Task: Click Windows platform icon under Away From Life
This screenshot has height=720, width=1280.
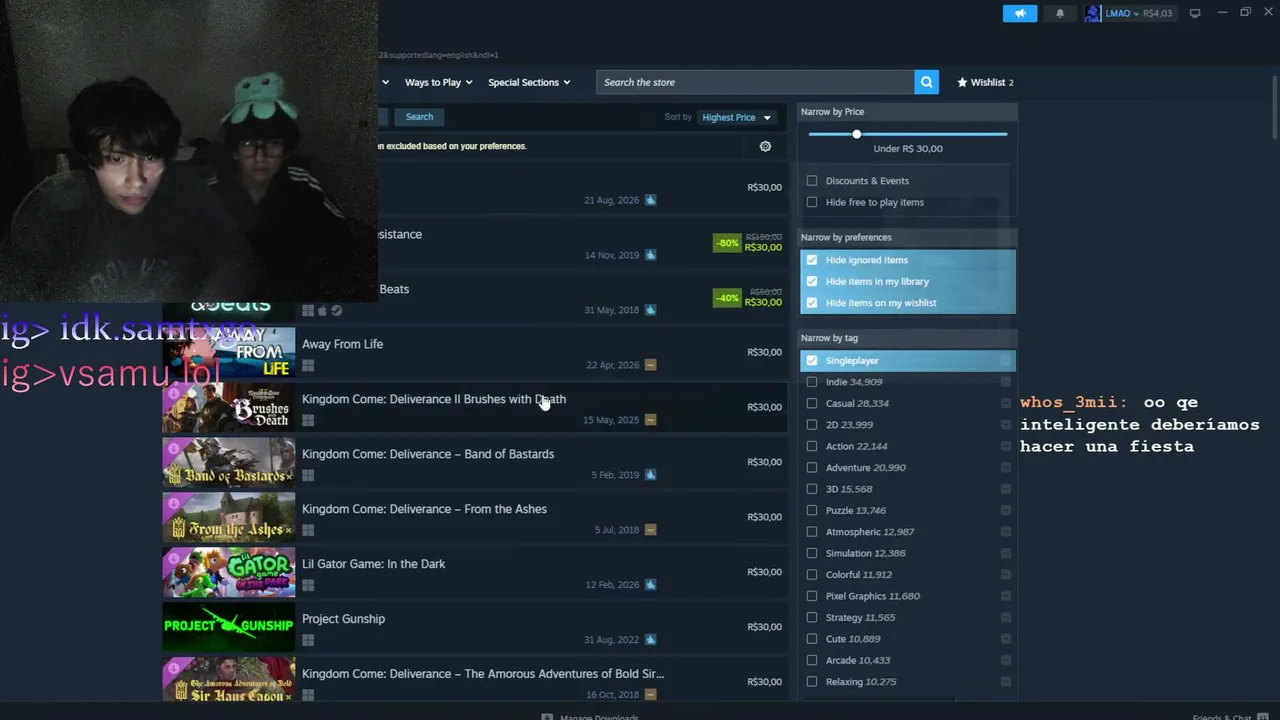Action: pyautogui.click(x=308, y=366)
